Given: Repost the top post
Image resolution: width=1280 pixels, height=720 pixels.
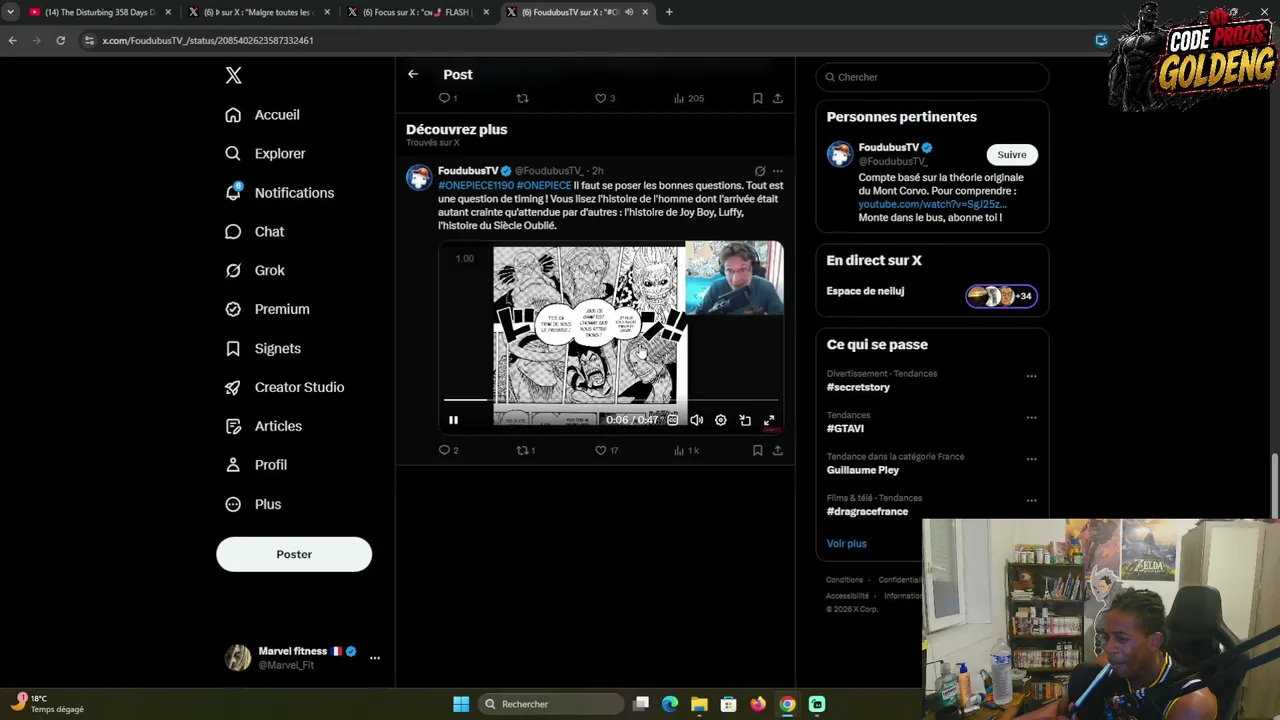Looking at the screenshot, I should (x=522, y=98).
